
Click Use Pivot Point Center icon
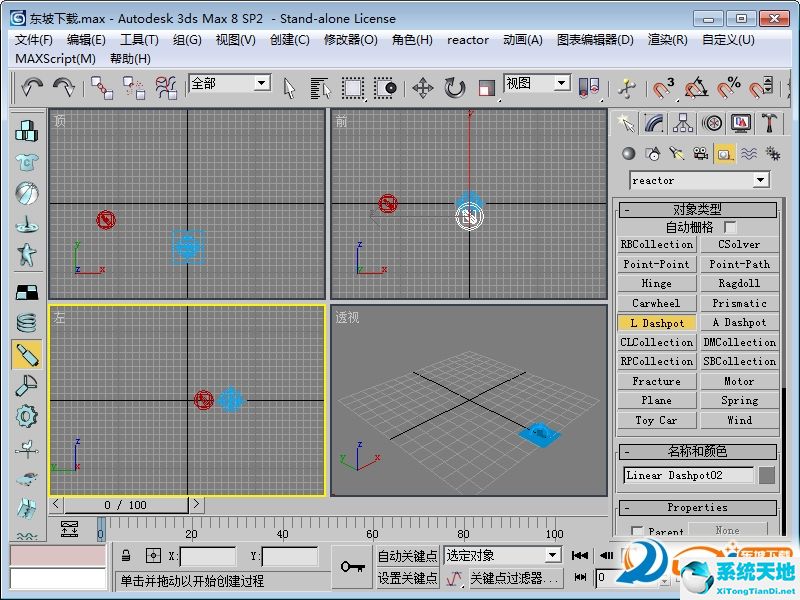click(x=589, y=88)
